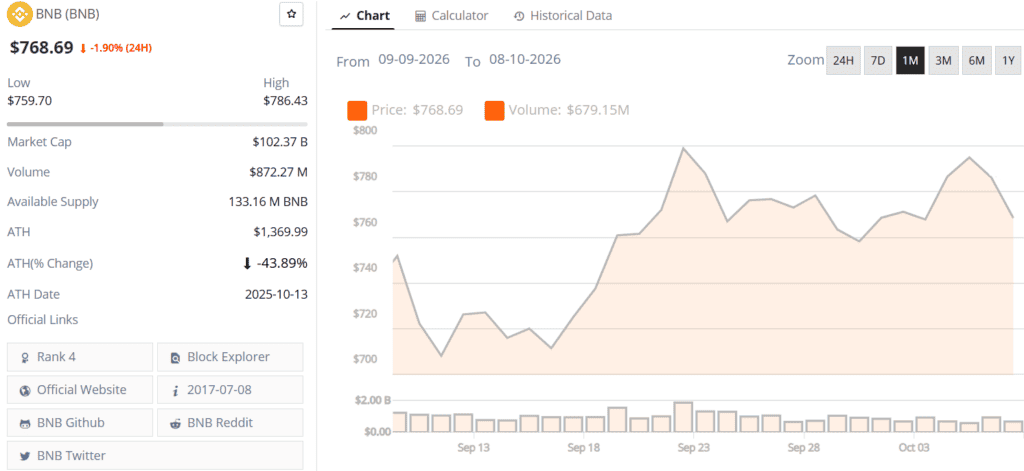Open the Chart tab
Image resolution: width=1024 pixels, height=471 pixels.
[364, 16]
